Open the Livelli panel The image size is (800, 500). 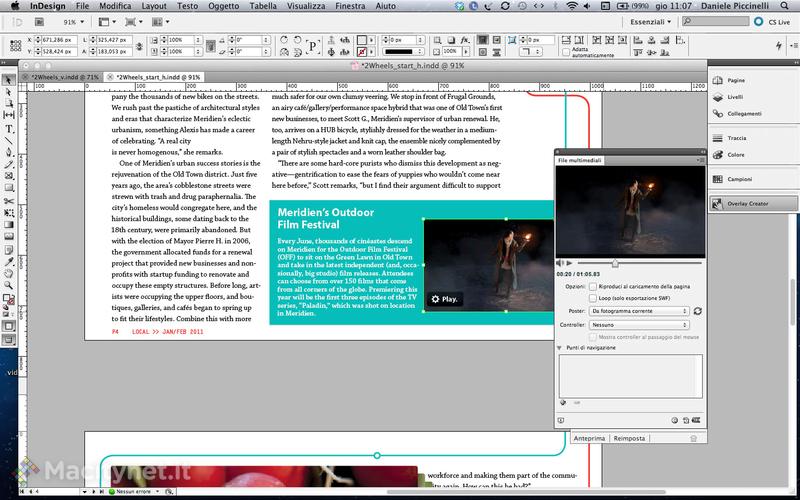(x=735, y=97)
